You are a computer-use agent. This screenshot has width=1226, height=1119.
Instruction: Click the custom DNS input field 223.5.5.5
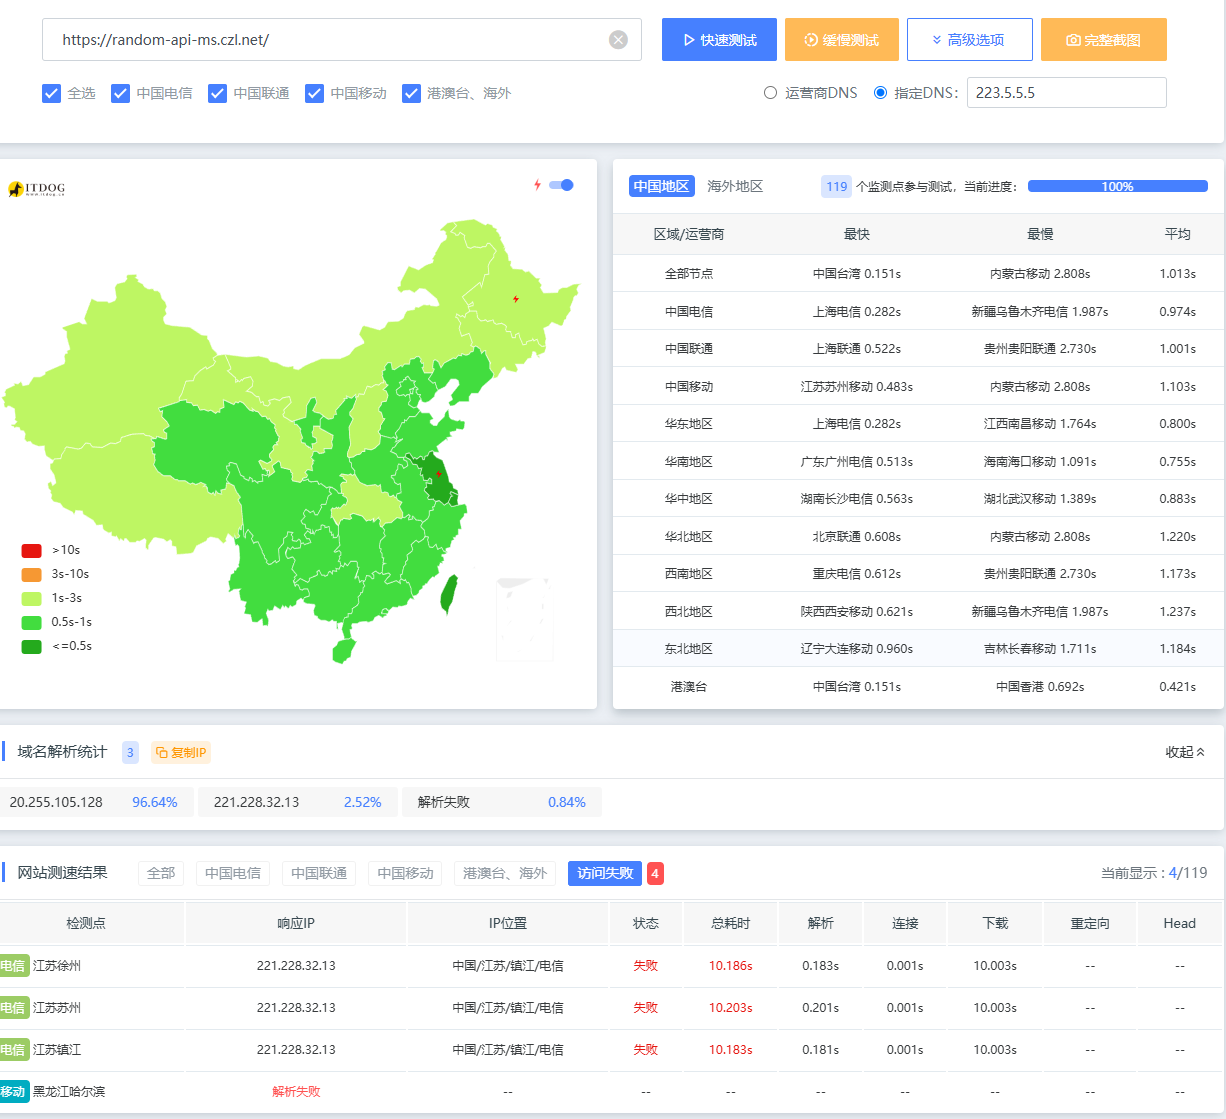click(x=1065, y=93)
